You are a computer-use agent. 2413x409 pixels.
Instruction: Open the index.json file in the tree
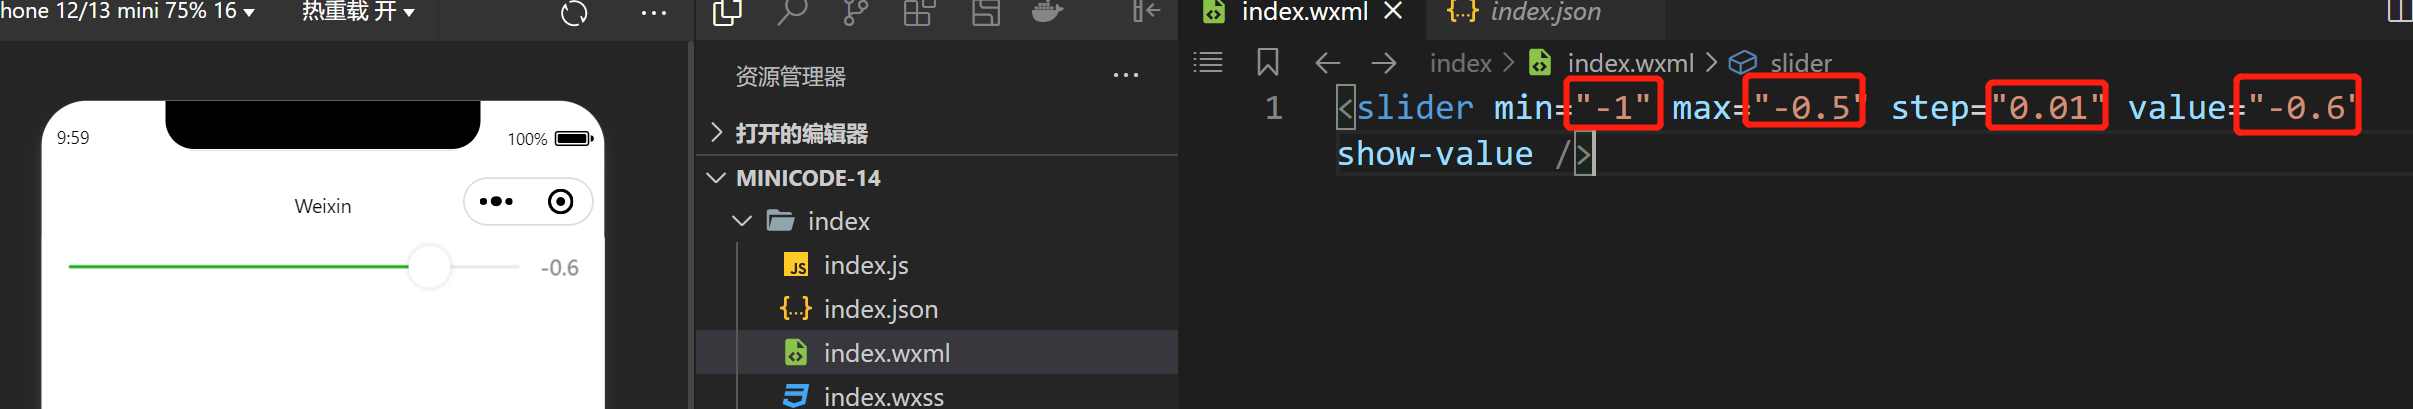881,309
